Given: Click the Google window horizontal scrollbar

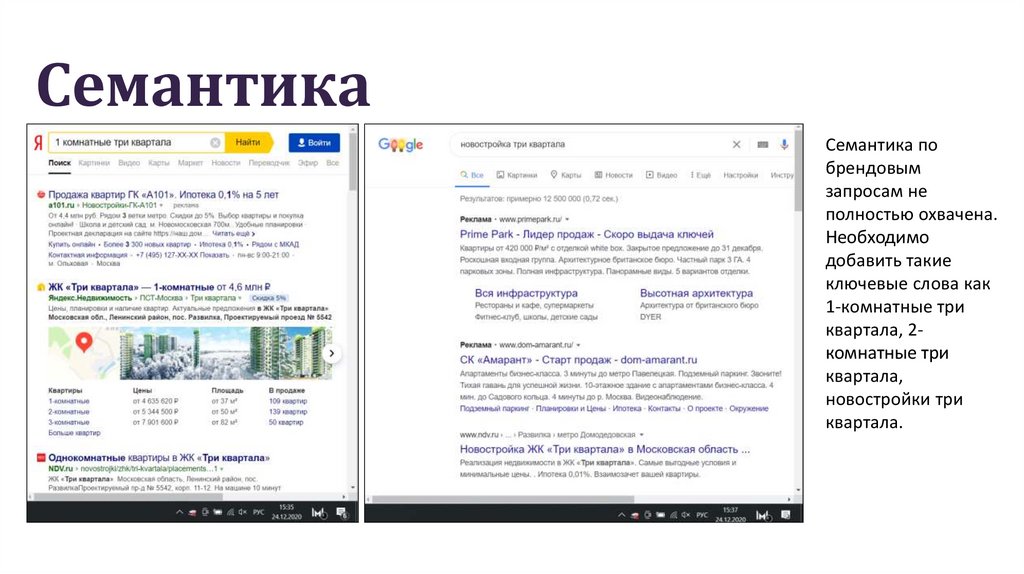Looking at the screenshot, I should point(503,499).
